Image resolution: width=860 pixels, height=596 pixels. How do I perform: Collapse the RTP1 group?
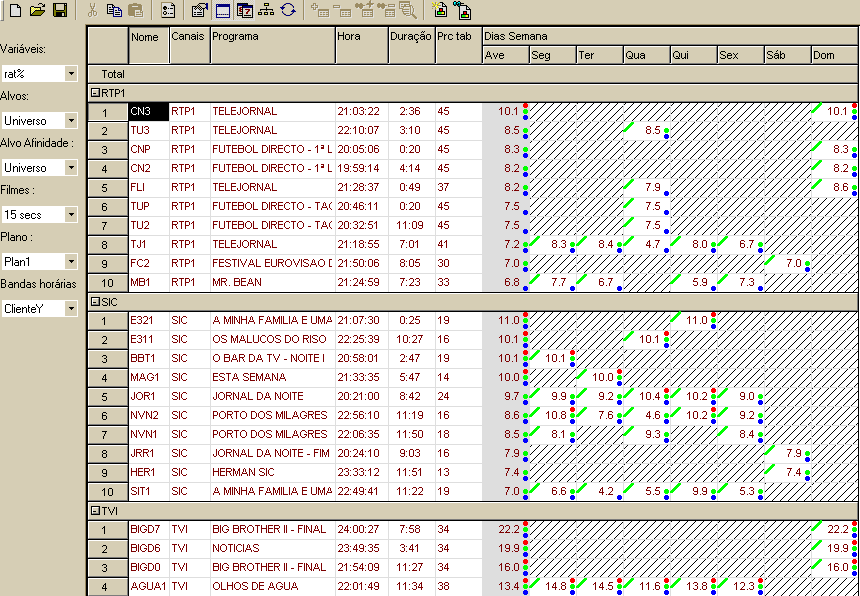pyautogui.click(x=95, y=93)
